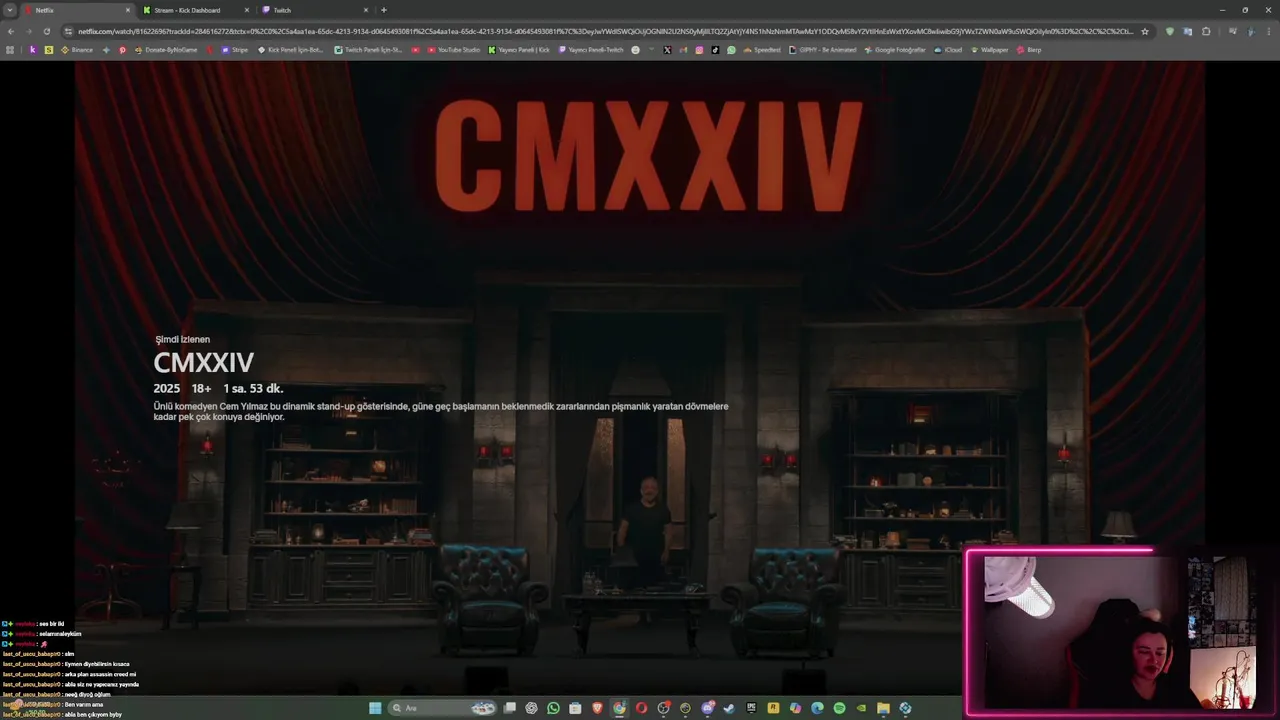Screen dimensions: 1280x720
Task: Open the tab search dropdown
Action: (10, 10)
